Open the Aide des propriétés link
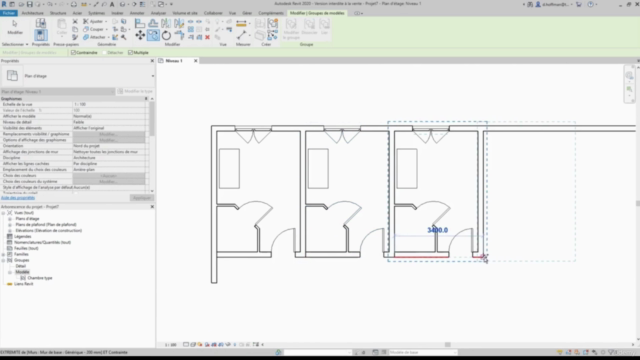Screen dimensions: 640x360 coord(18,198)
